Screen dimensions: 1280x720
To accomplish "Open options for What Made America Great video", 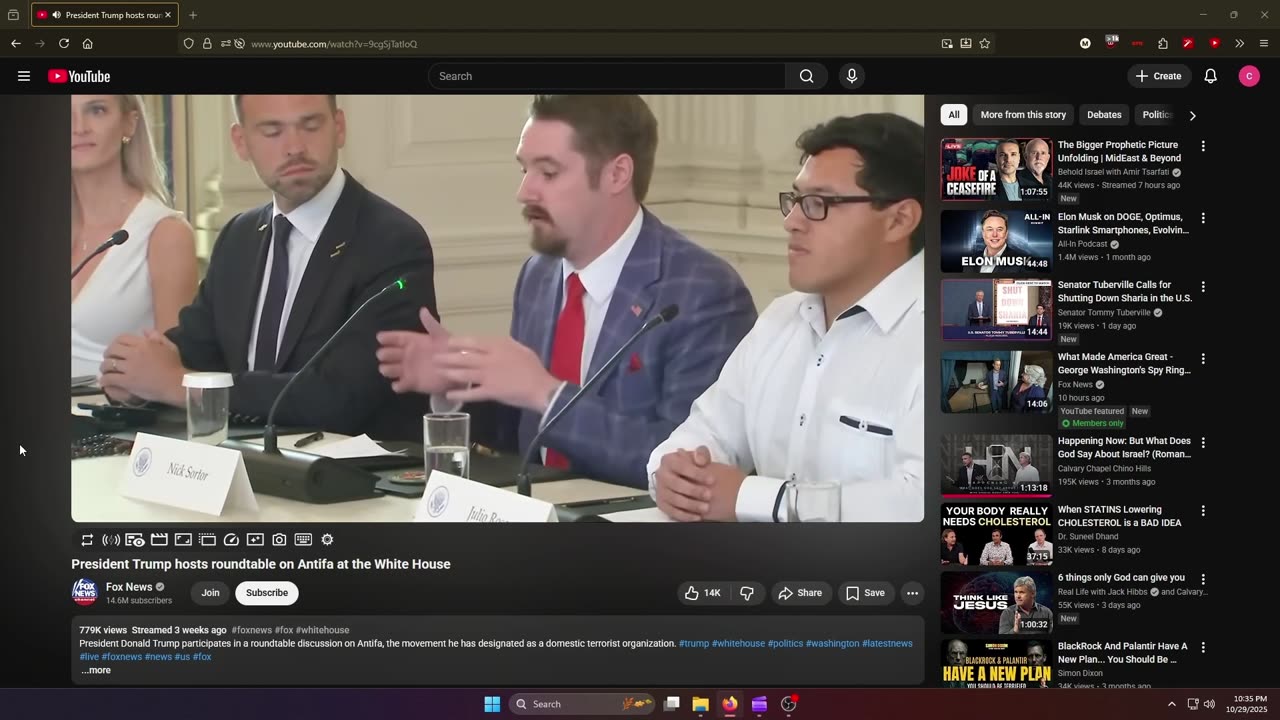I will 1203,358.
